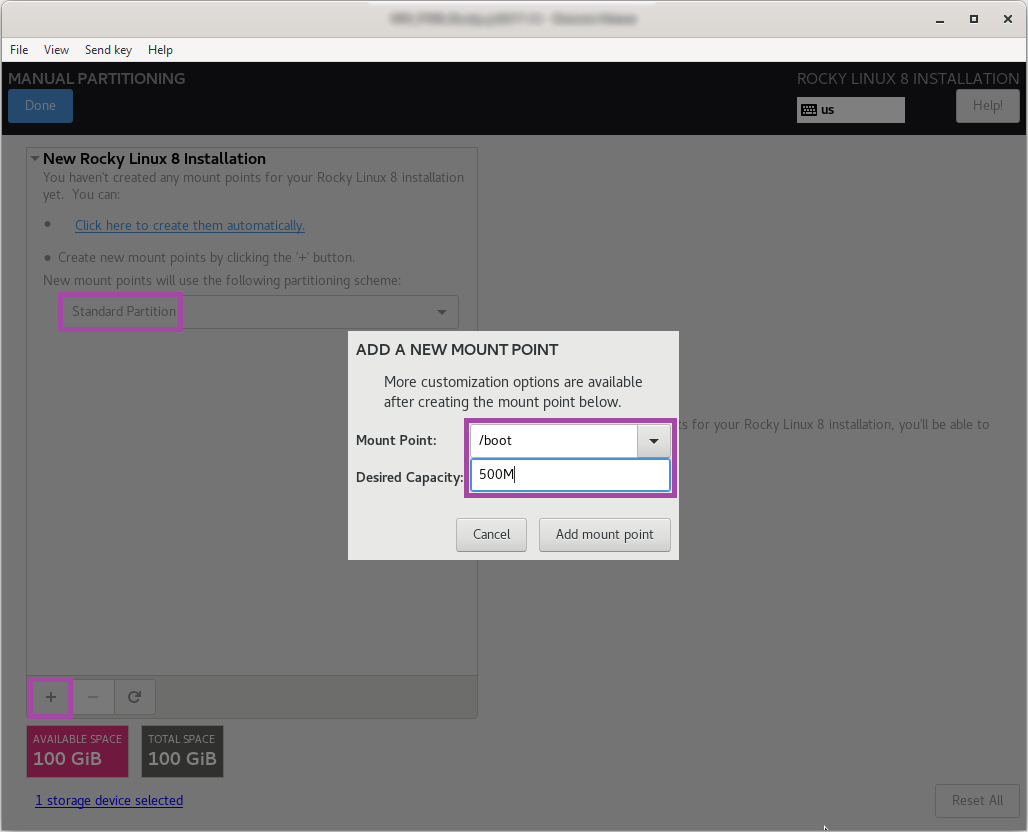Cancel the new mount point dialog
This screenshot has height=832, width=1028.
point(492,534)
